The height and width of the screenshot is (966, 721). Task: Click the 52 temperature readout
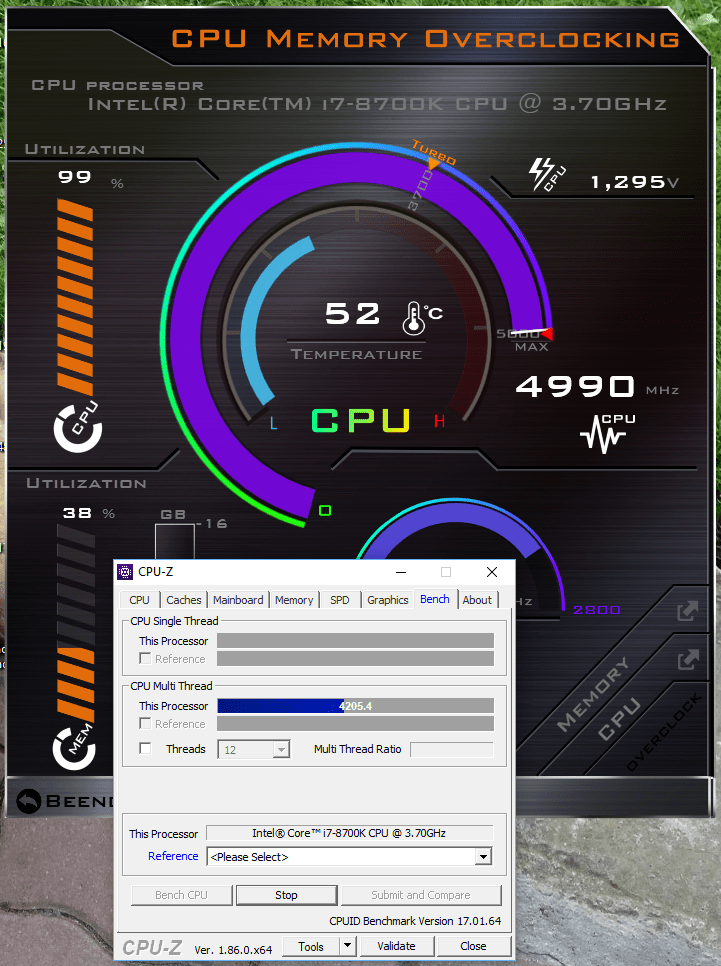[352, 314]
